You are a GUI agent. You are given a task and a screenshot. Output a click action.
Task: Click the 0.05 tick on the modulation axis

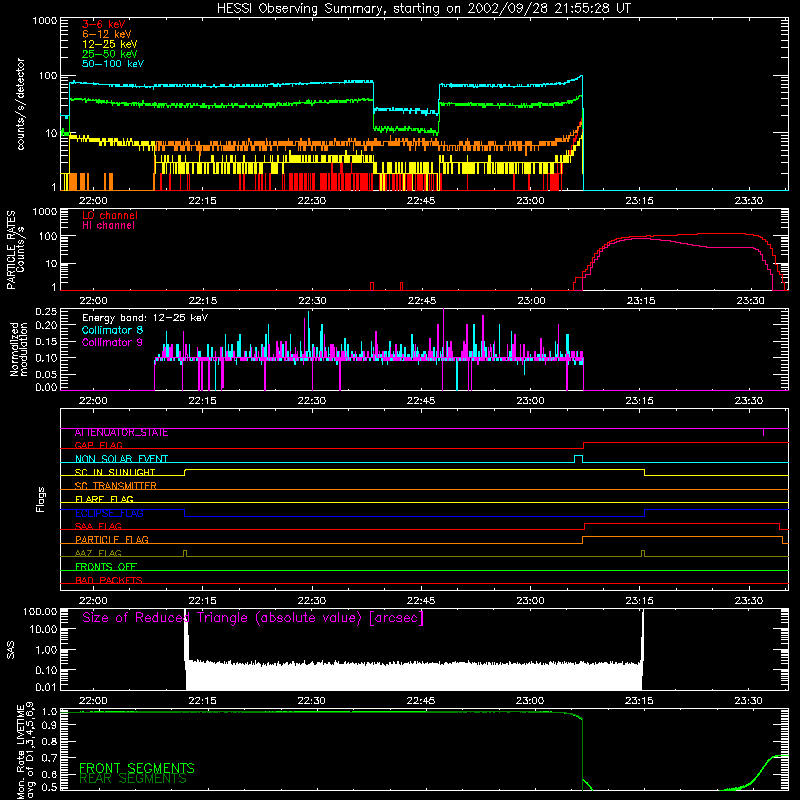46,375
